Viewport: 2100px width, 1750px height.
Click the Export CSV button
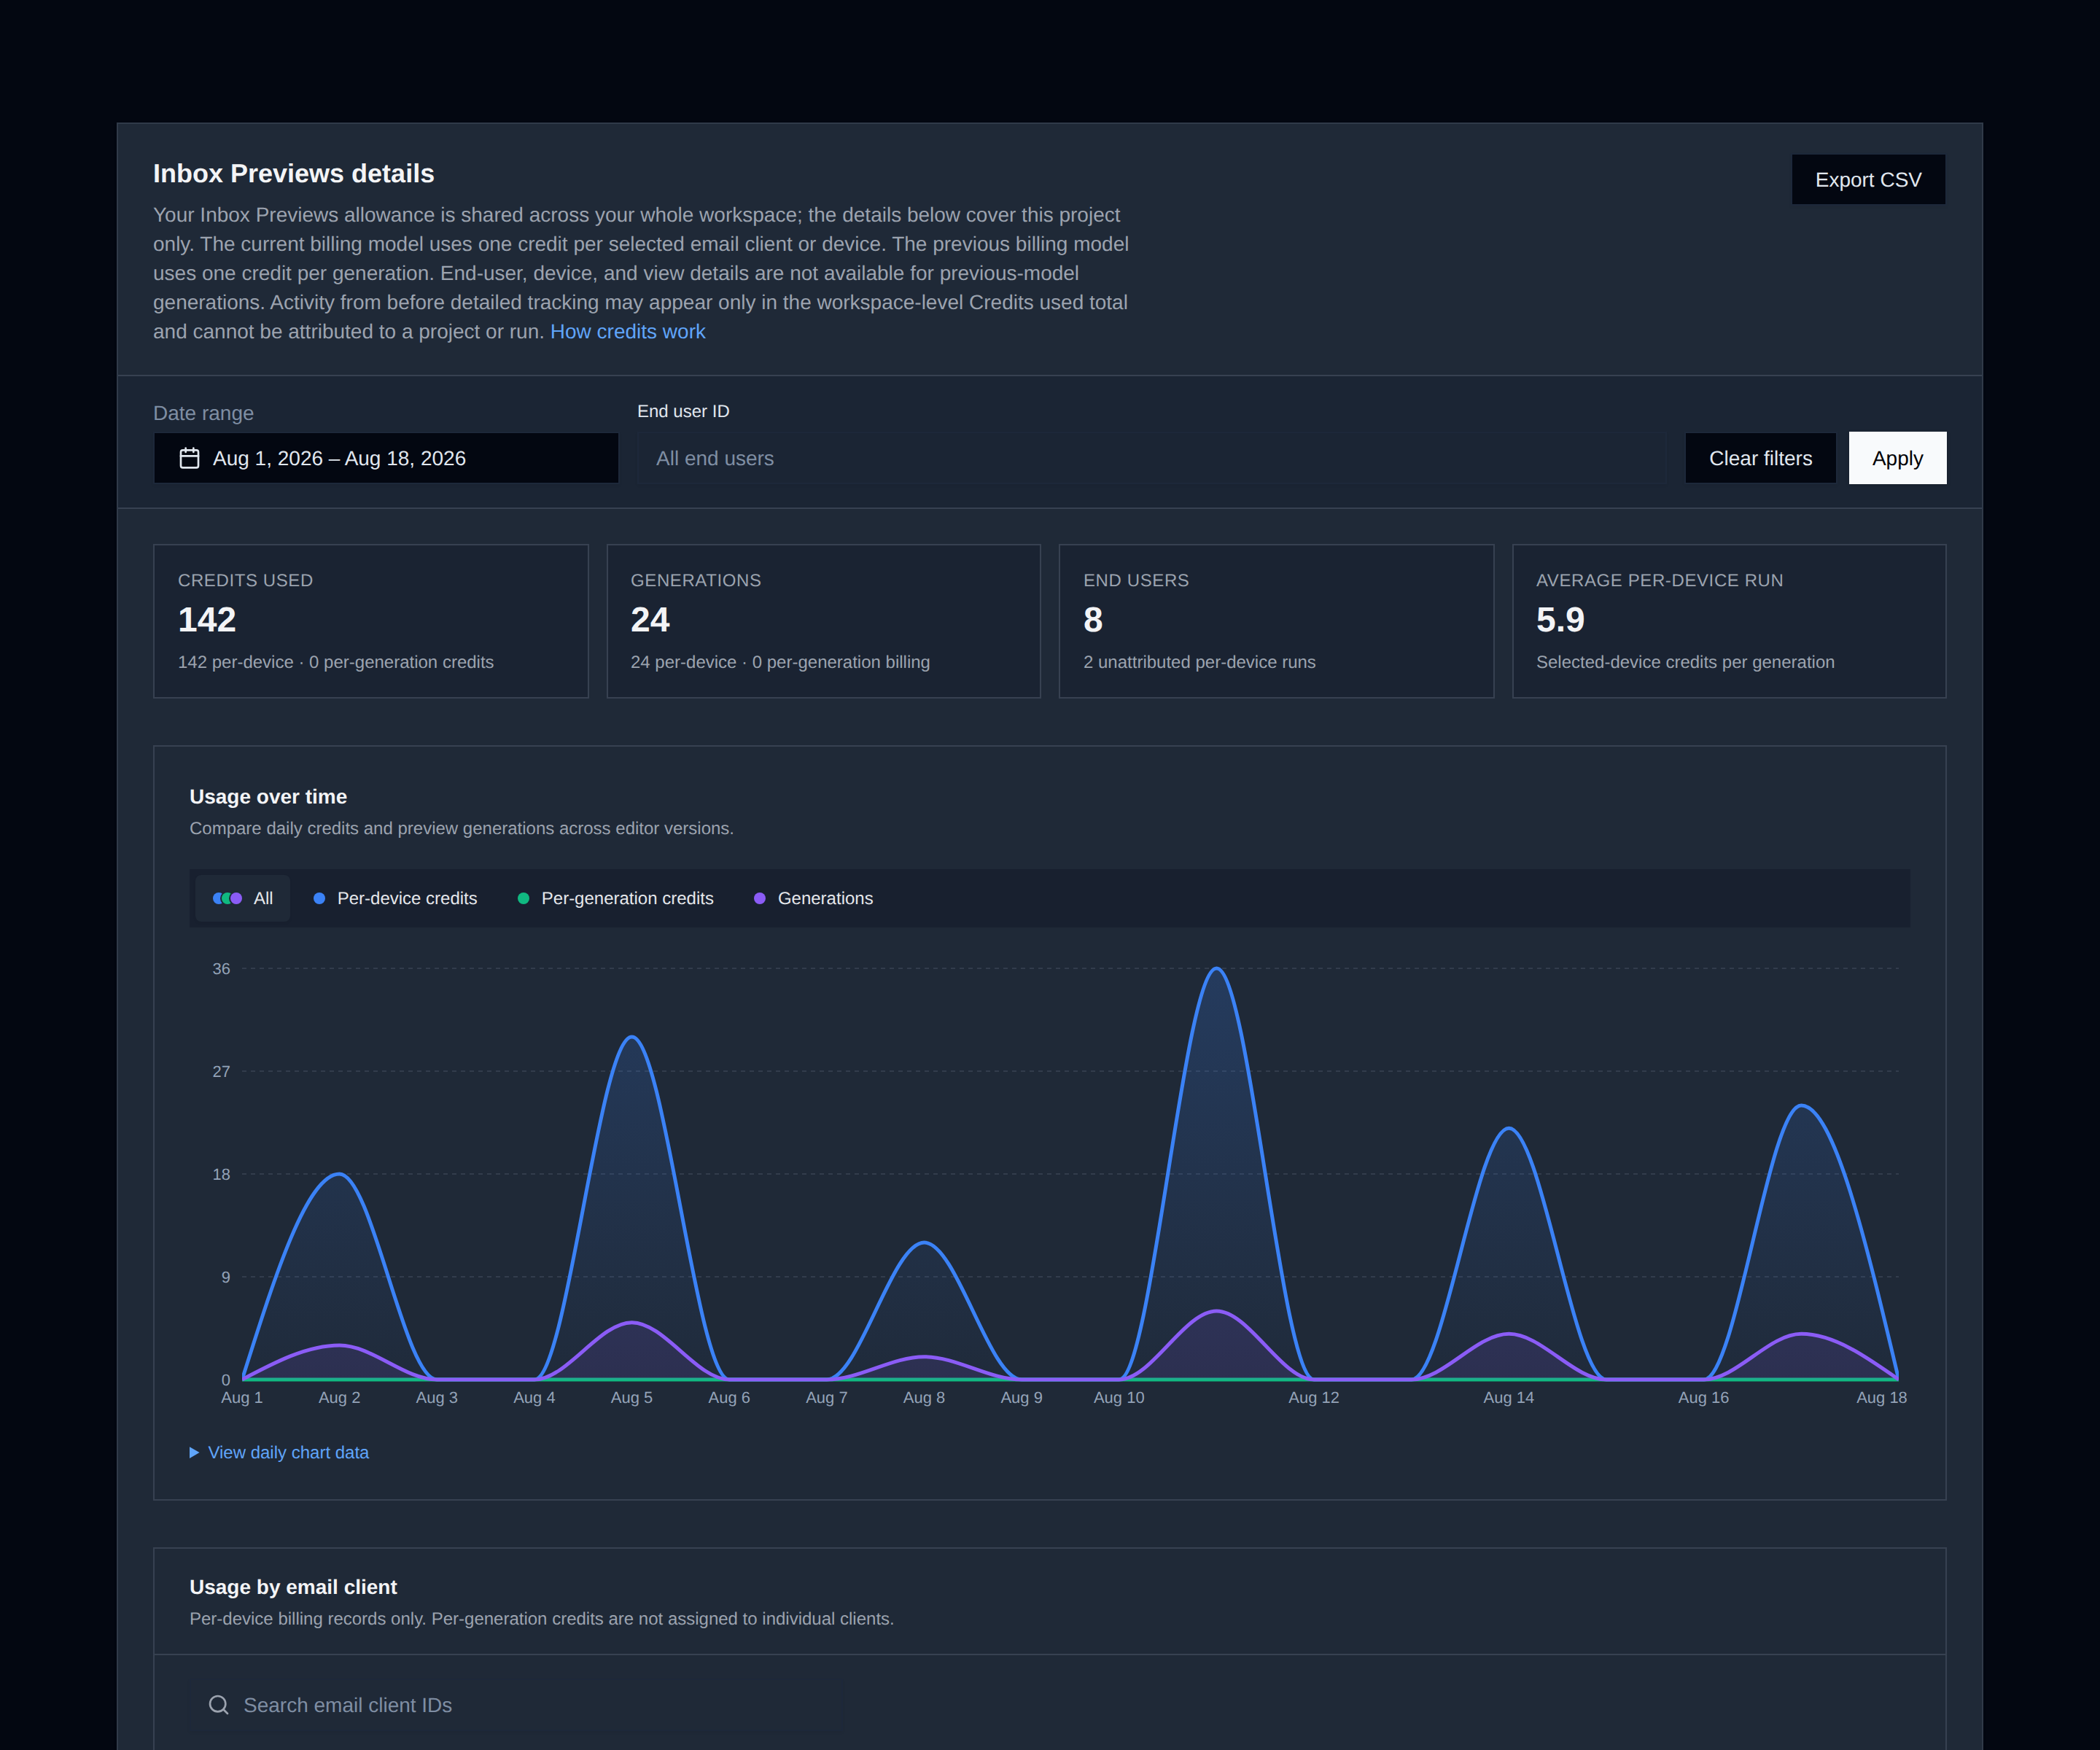coord(1868,180)
